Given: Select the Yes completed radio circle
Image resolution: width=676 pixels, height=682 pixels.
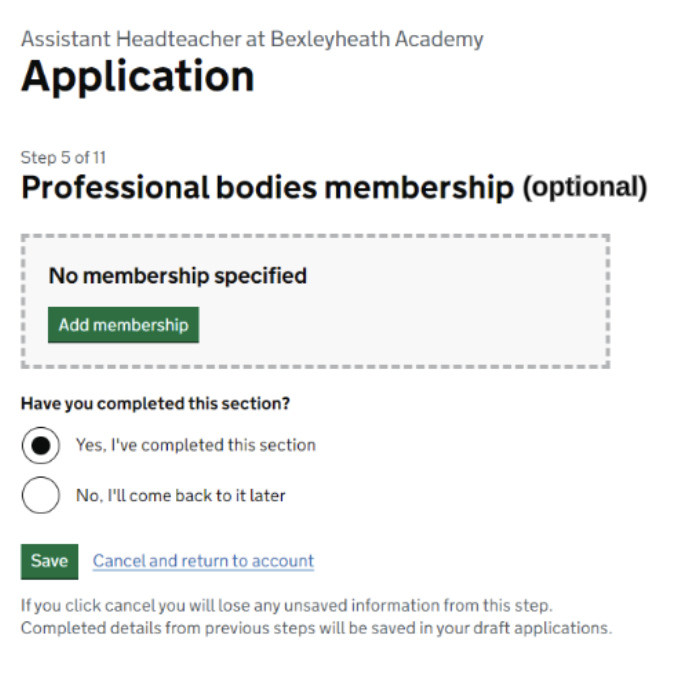Looking at the screenshot, I should click(40, 446).
